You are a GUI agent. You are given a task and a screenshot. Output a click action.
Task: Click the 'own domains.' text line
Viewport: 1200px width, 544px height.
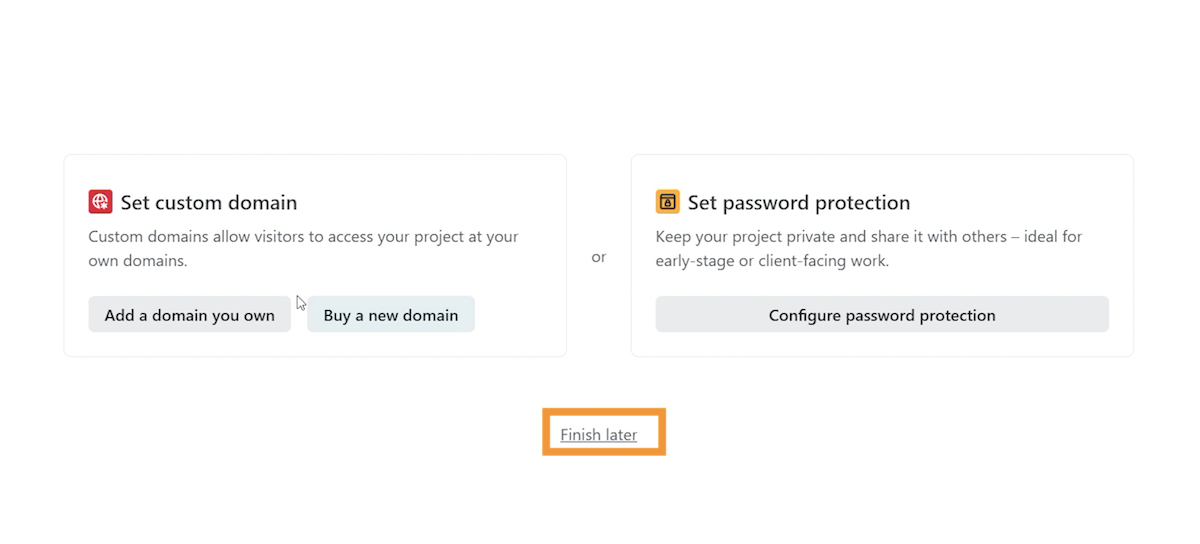(138, 261)
